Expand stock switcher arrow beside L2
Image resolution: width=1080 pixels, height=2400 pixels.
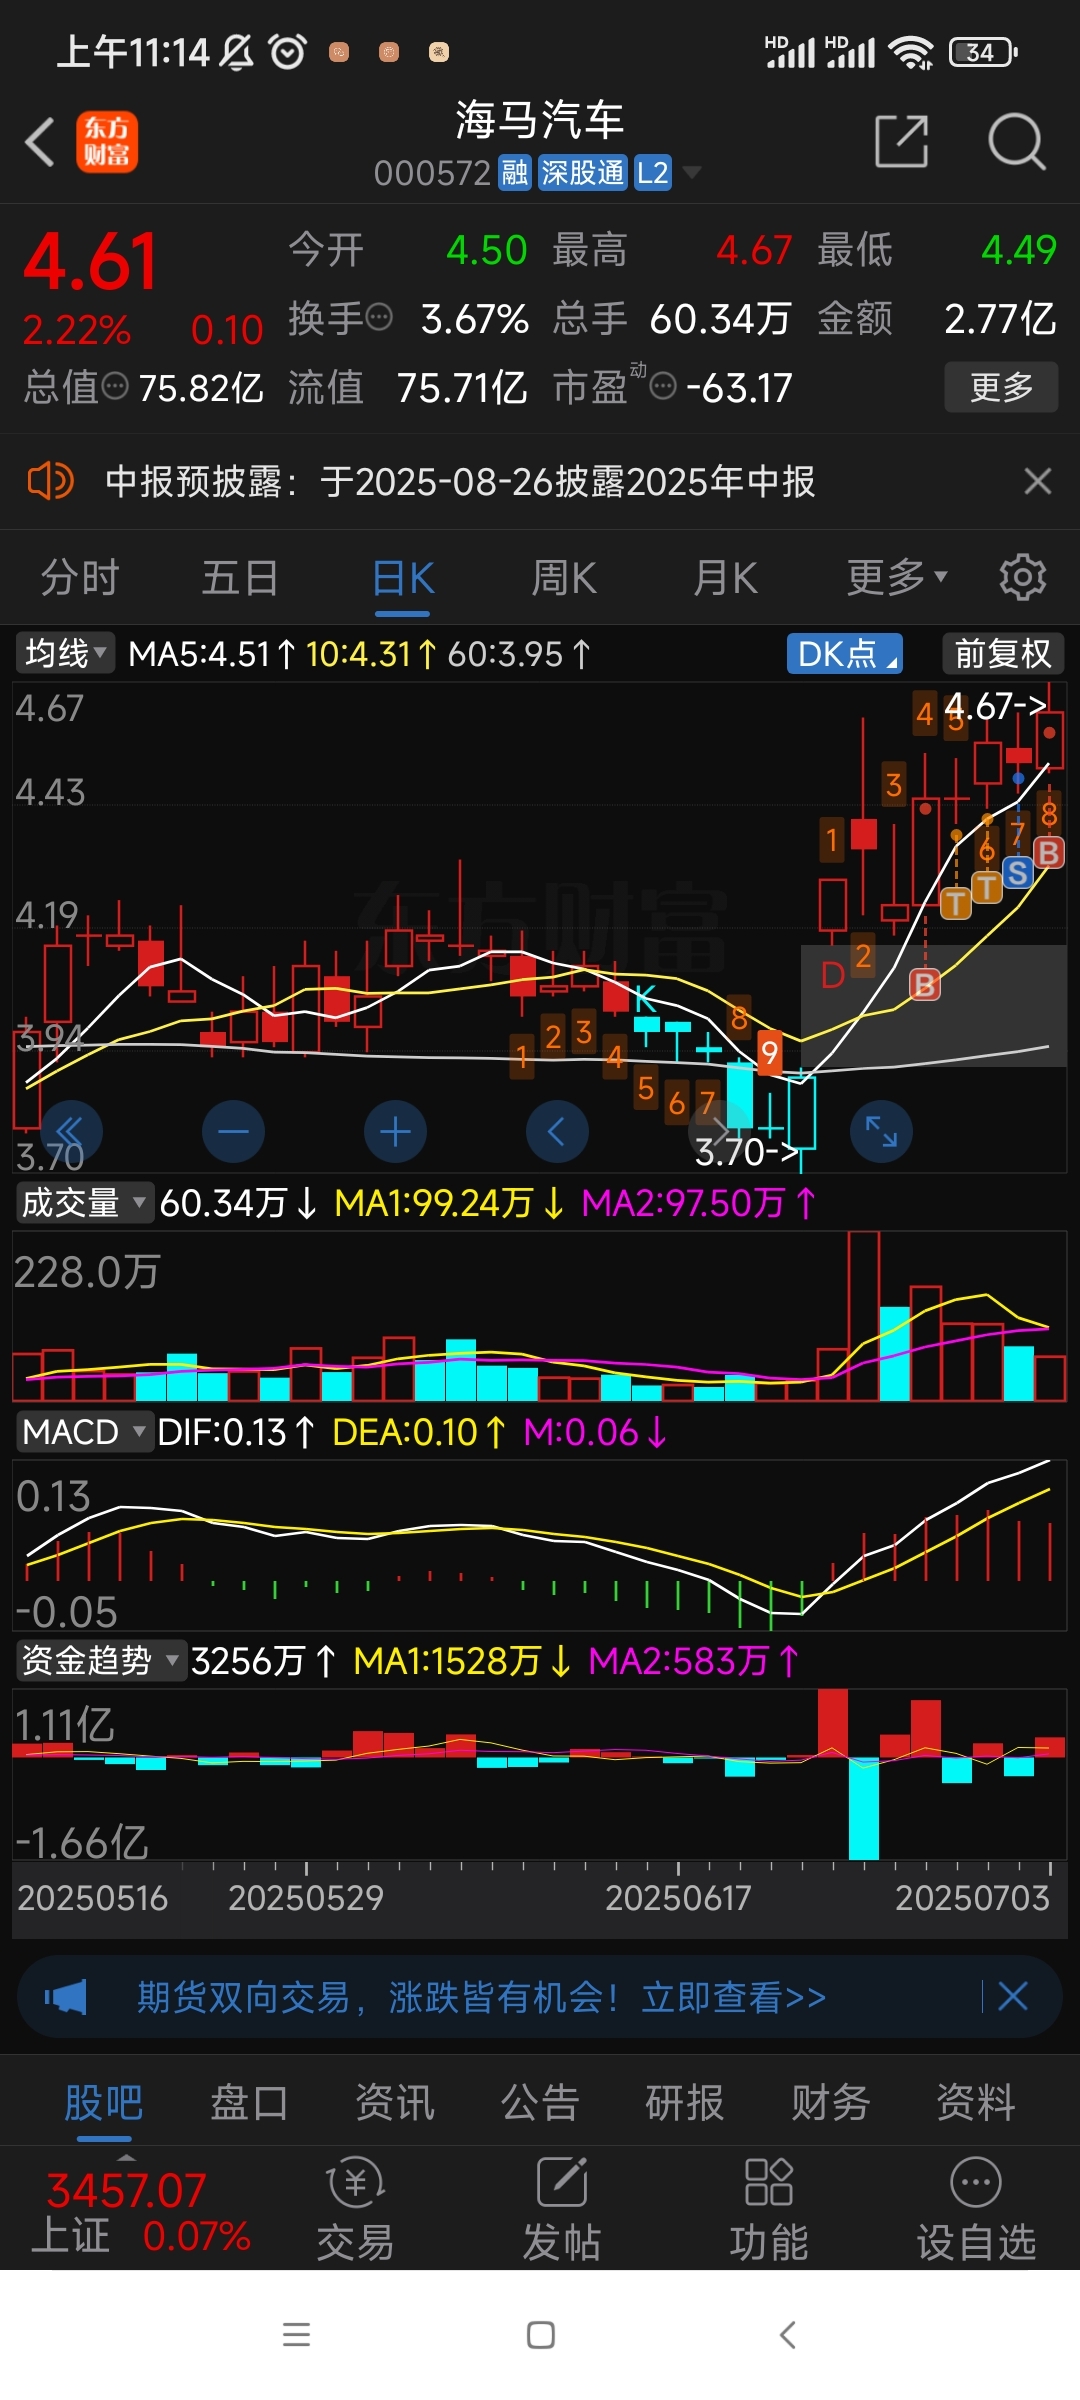click(691, 173)
